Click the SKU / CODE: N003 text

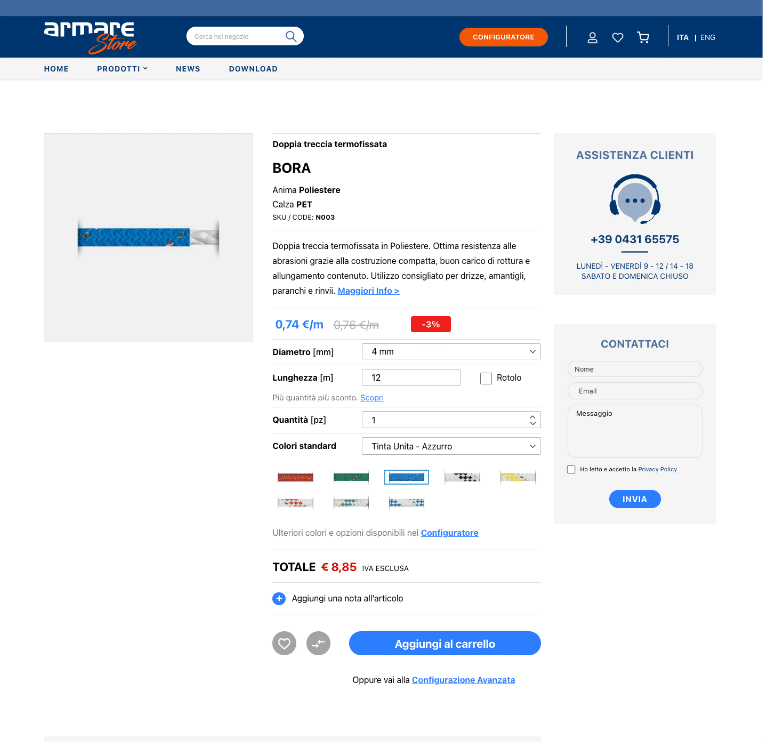point(304,217)
